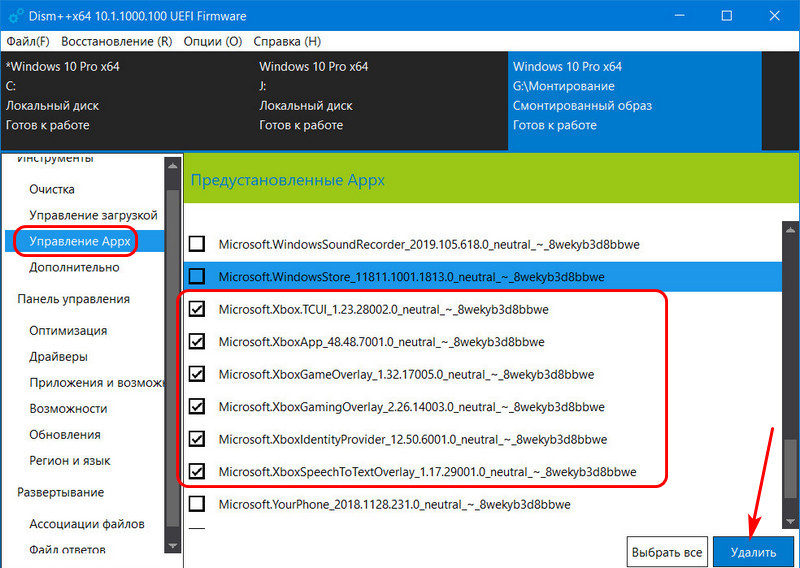Open Обновления in the sidebar
The width and height of the screenshot is (800, 568).
tap(65, 435)
